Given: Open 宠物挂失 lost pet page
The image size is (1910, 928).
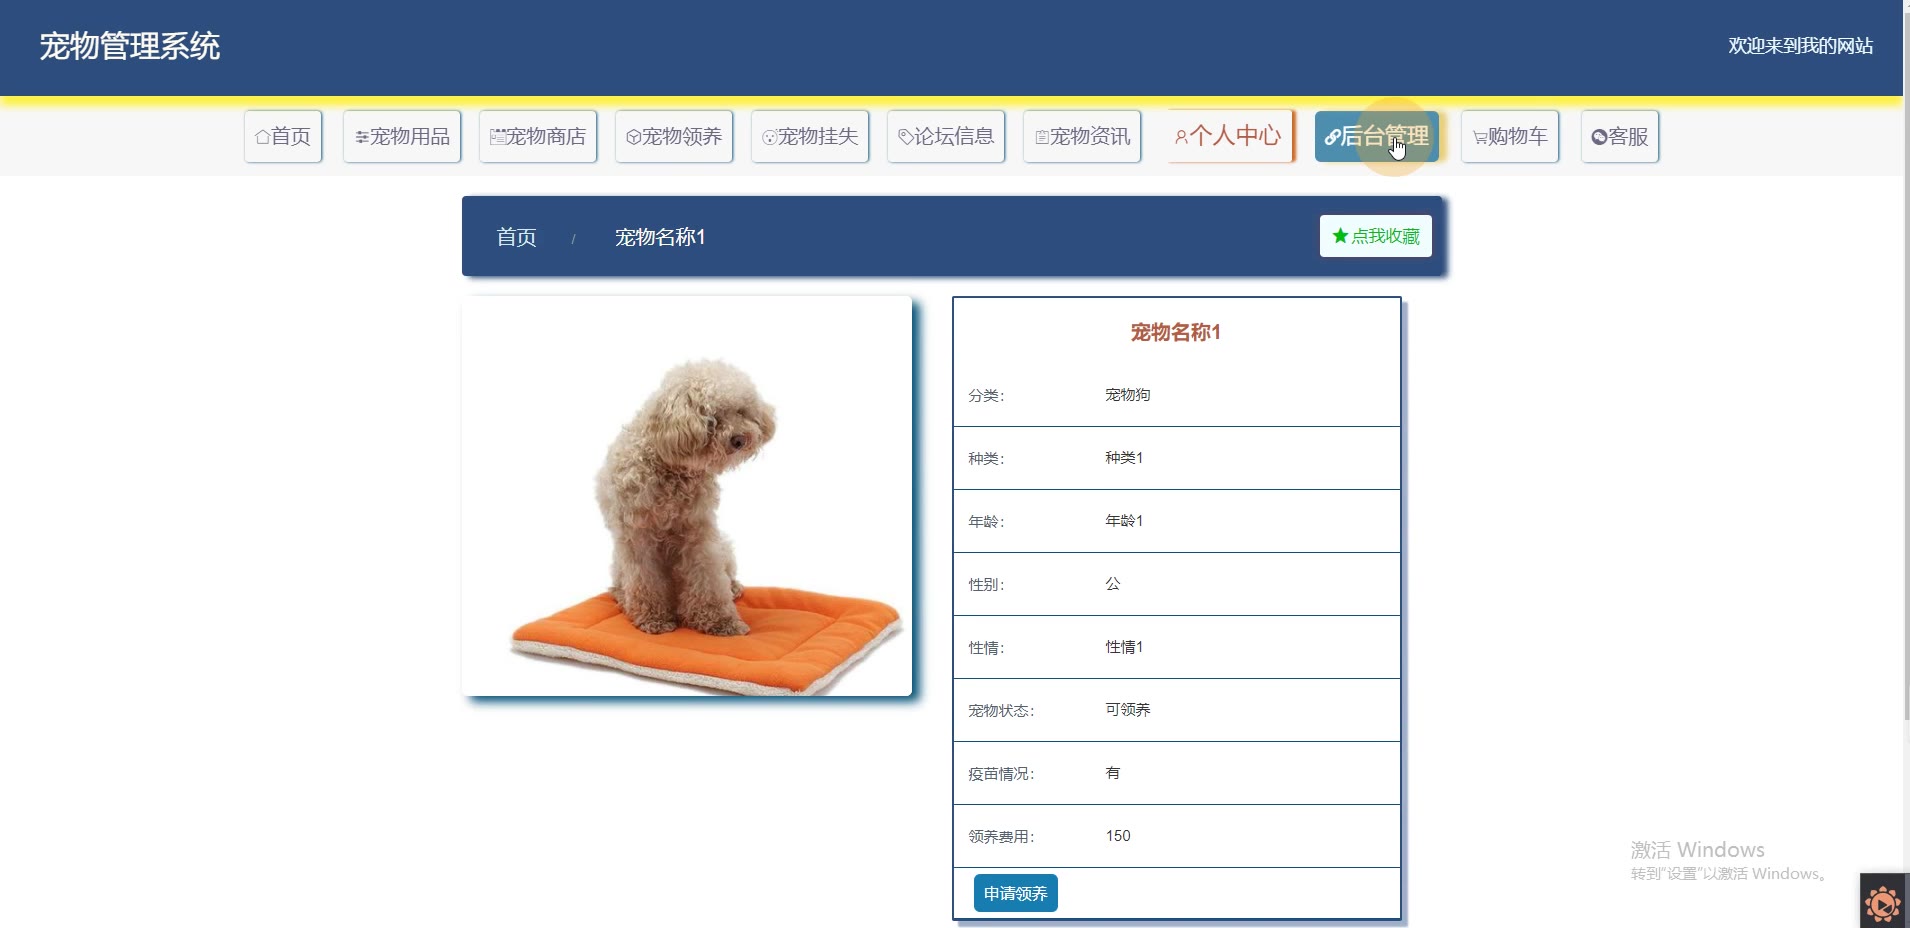Looking at the screenshot, I should point(810,136).
